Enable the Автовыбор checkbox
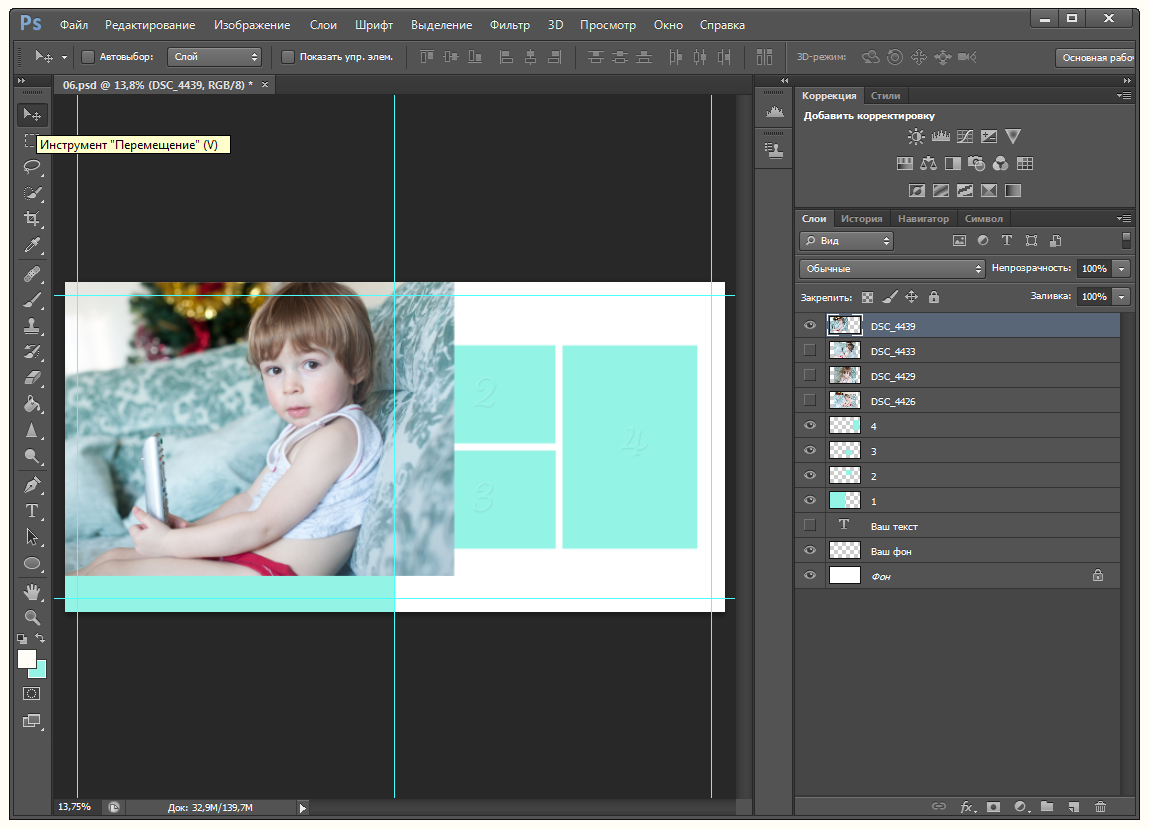The width and height of the screenshot is (1149, 829). point(87,57)
